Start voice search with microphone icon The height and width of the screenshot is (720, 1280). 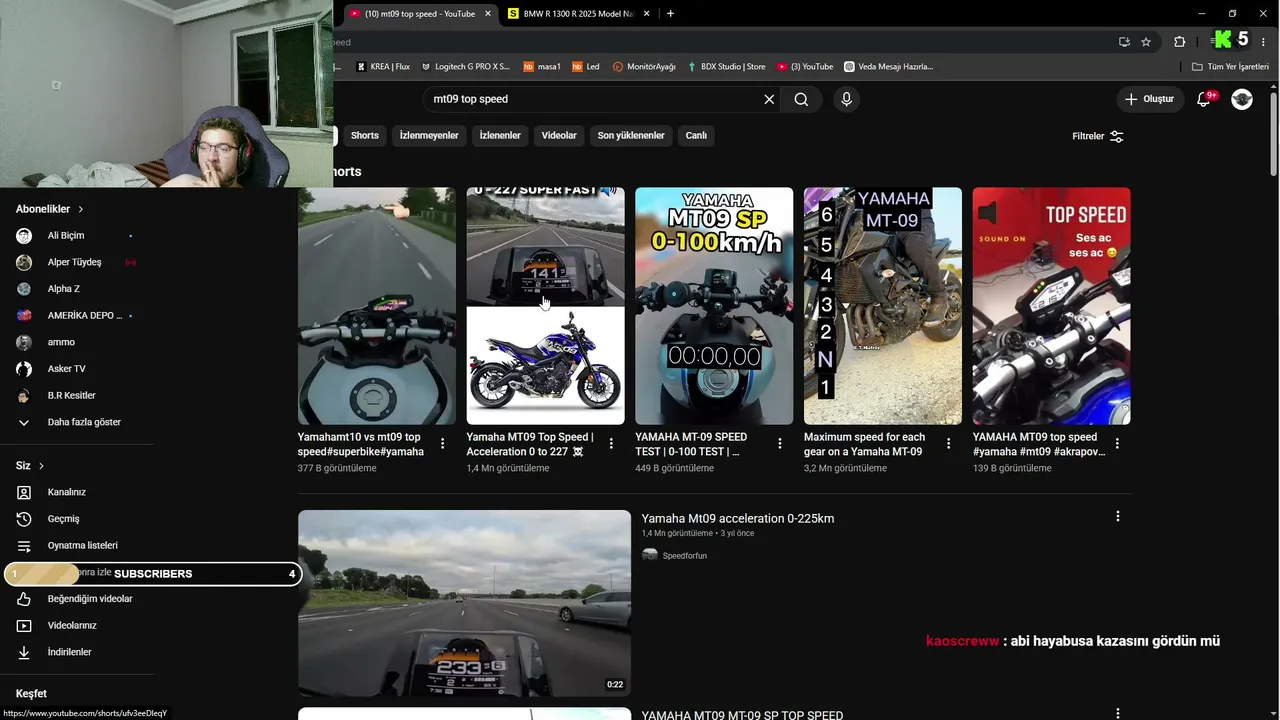pyautogui.click(x=846, y=99)
